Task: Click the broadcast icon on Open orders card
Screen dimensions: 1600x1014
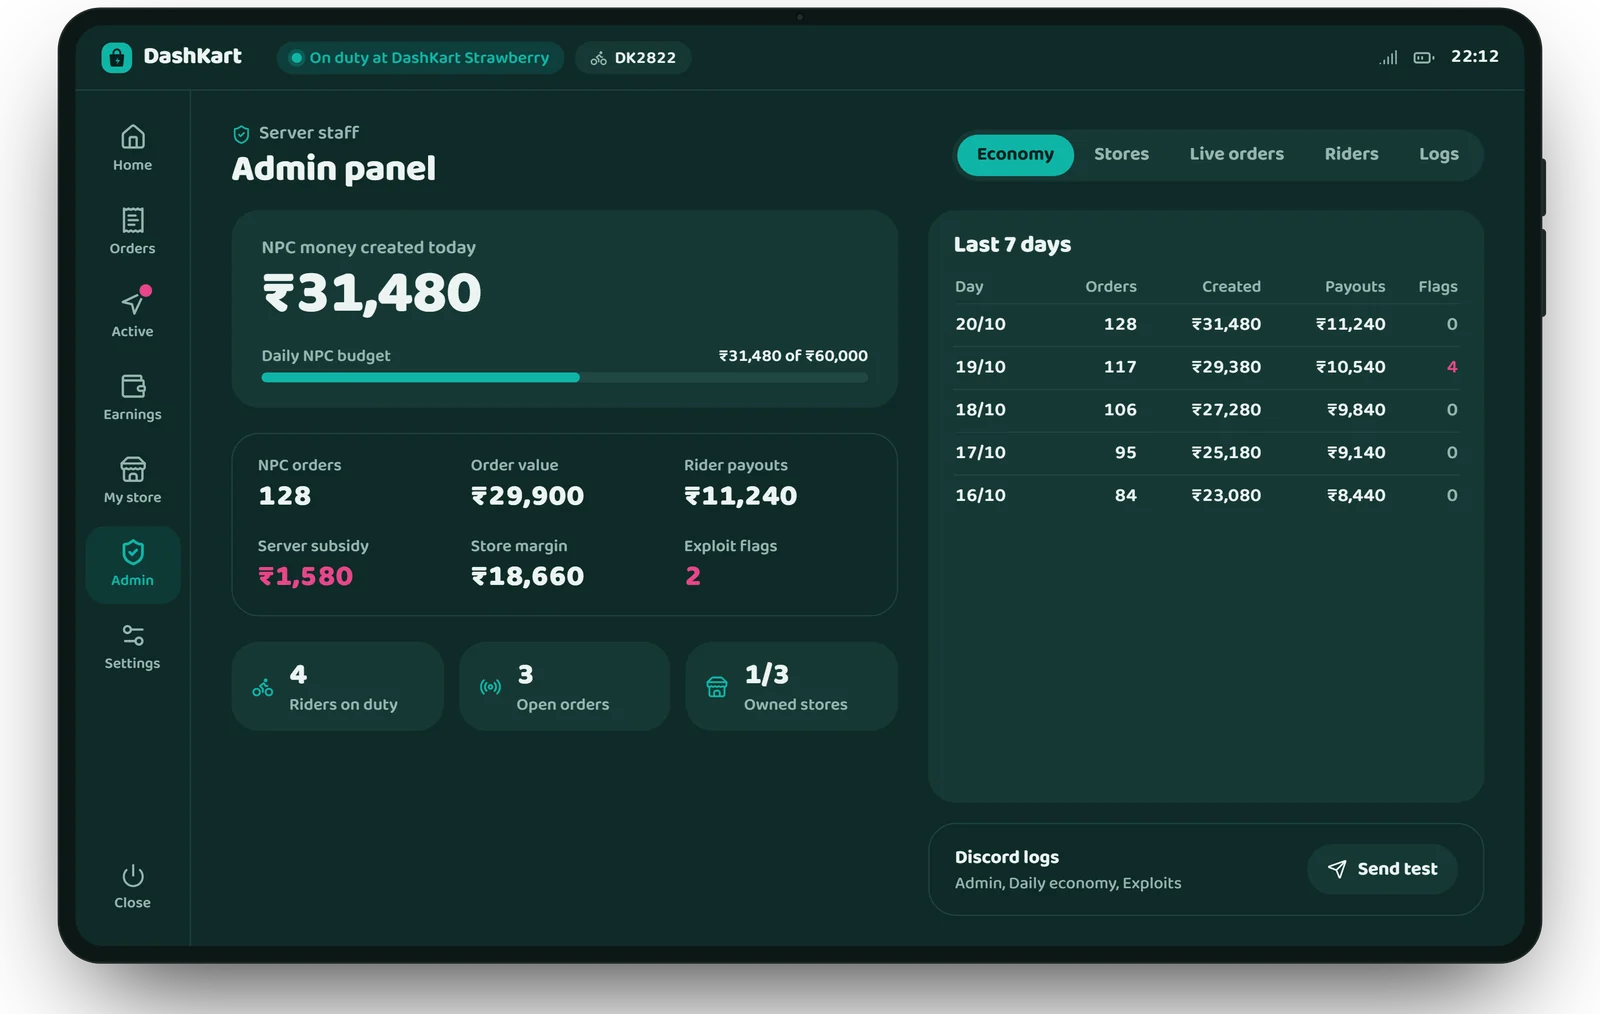Action: tap(490, 687)
